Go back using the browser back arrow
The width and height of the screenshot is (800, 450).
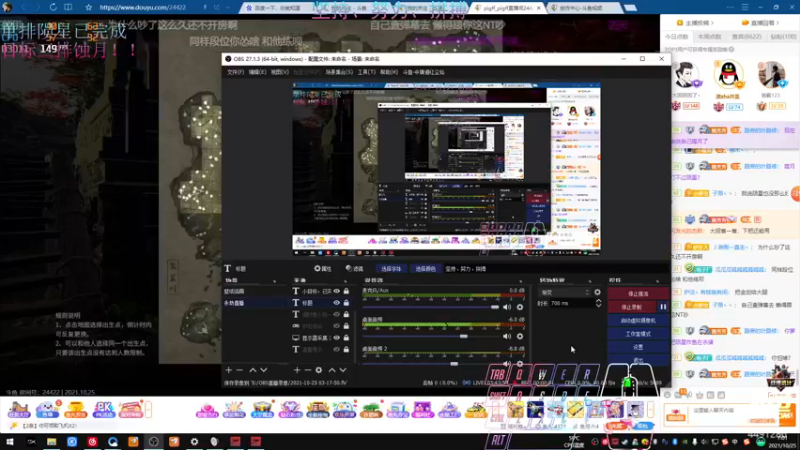(23, 7)
